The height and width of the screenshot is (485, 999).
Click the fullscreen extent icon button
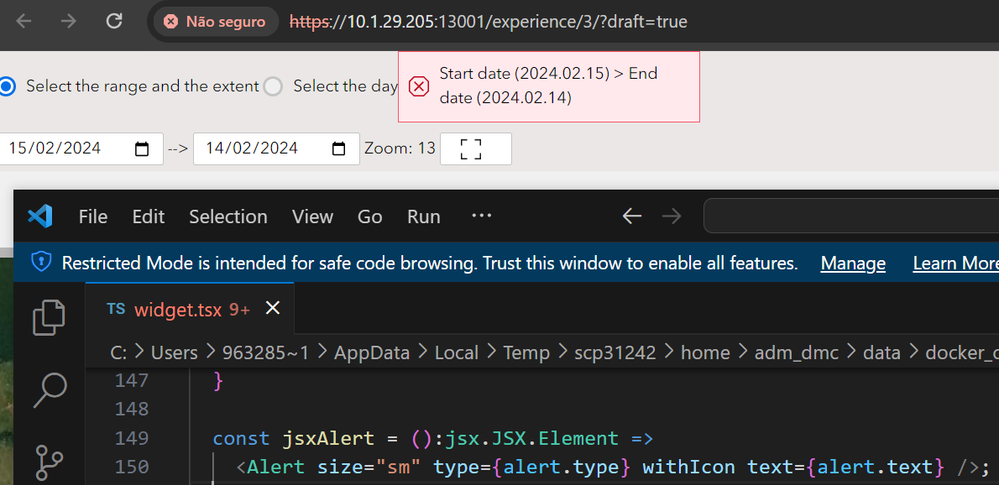[469, 149]
